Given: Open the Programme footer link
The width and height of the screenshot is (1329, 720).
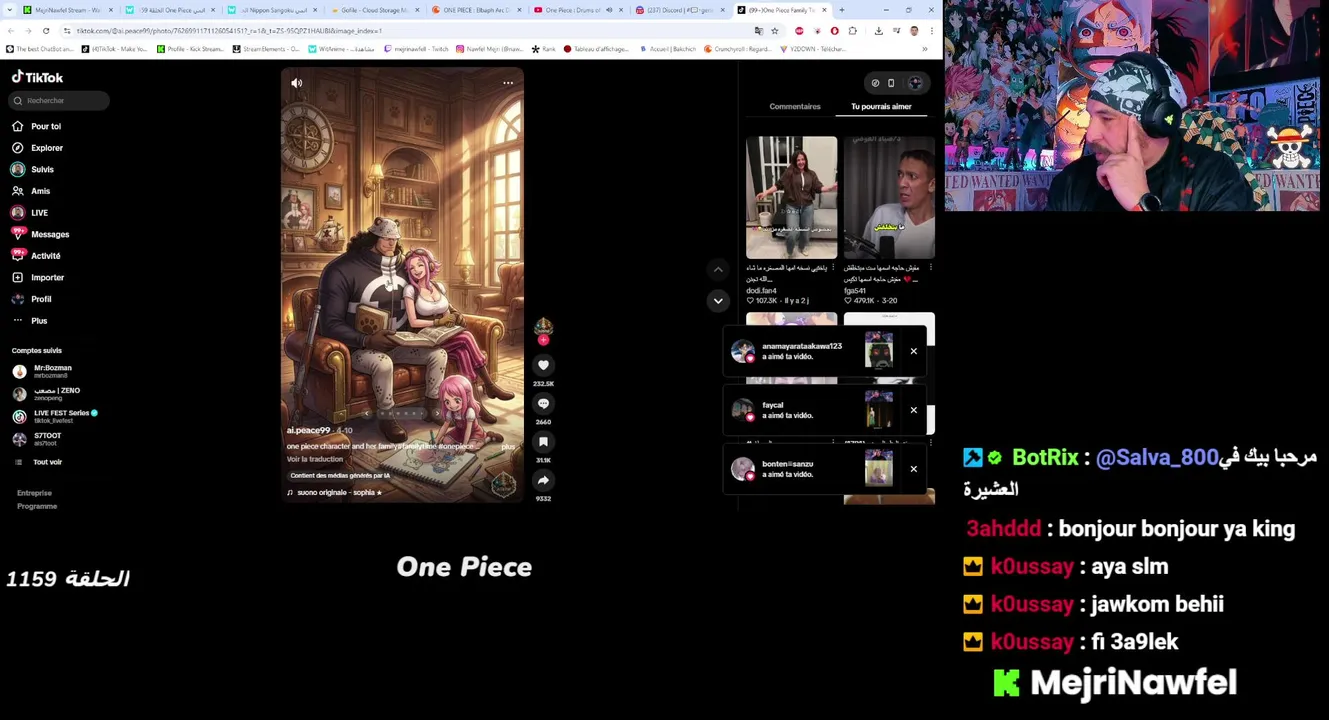Looking at the screenshot, I should 37,506.
